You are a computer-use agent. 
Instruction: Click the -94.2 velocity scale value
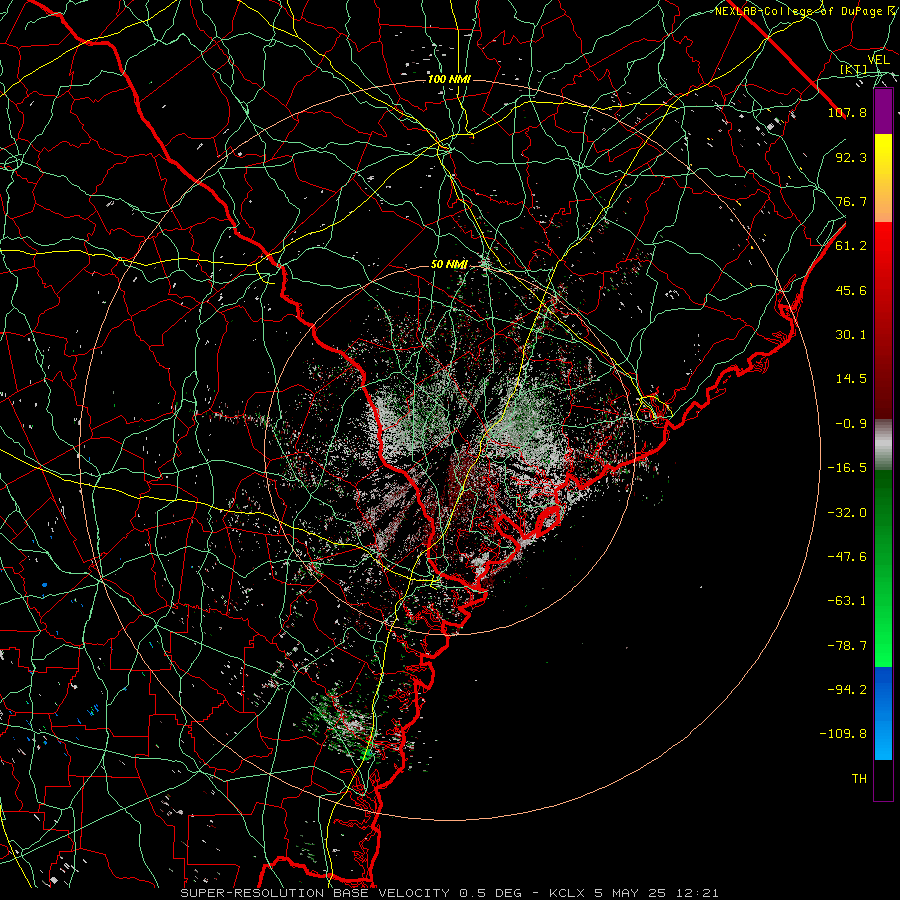pyautogui.click(x=847, y=690)
